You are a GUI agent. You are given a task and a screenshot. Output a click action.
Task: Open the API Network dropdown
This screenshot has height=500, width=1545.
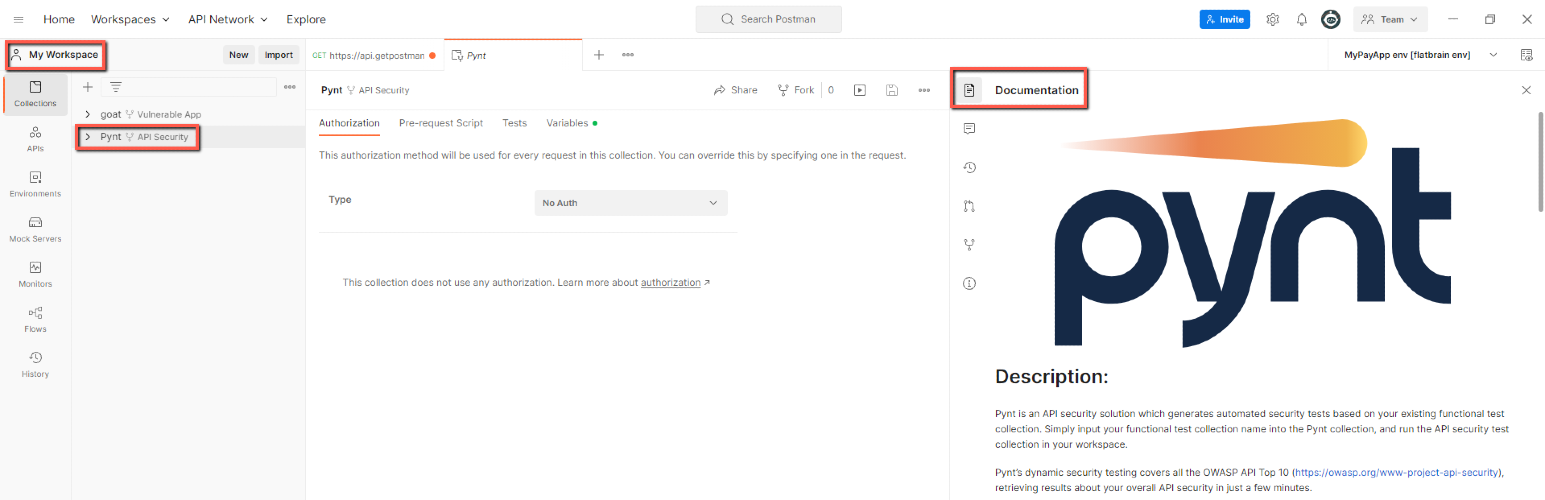228,19
